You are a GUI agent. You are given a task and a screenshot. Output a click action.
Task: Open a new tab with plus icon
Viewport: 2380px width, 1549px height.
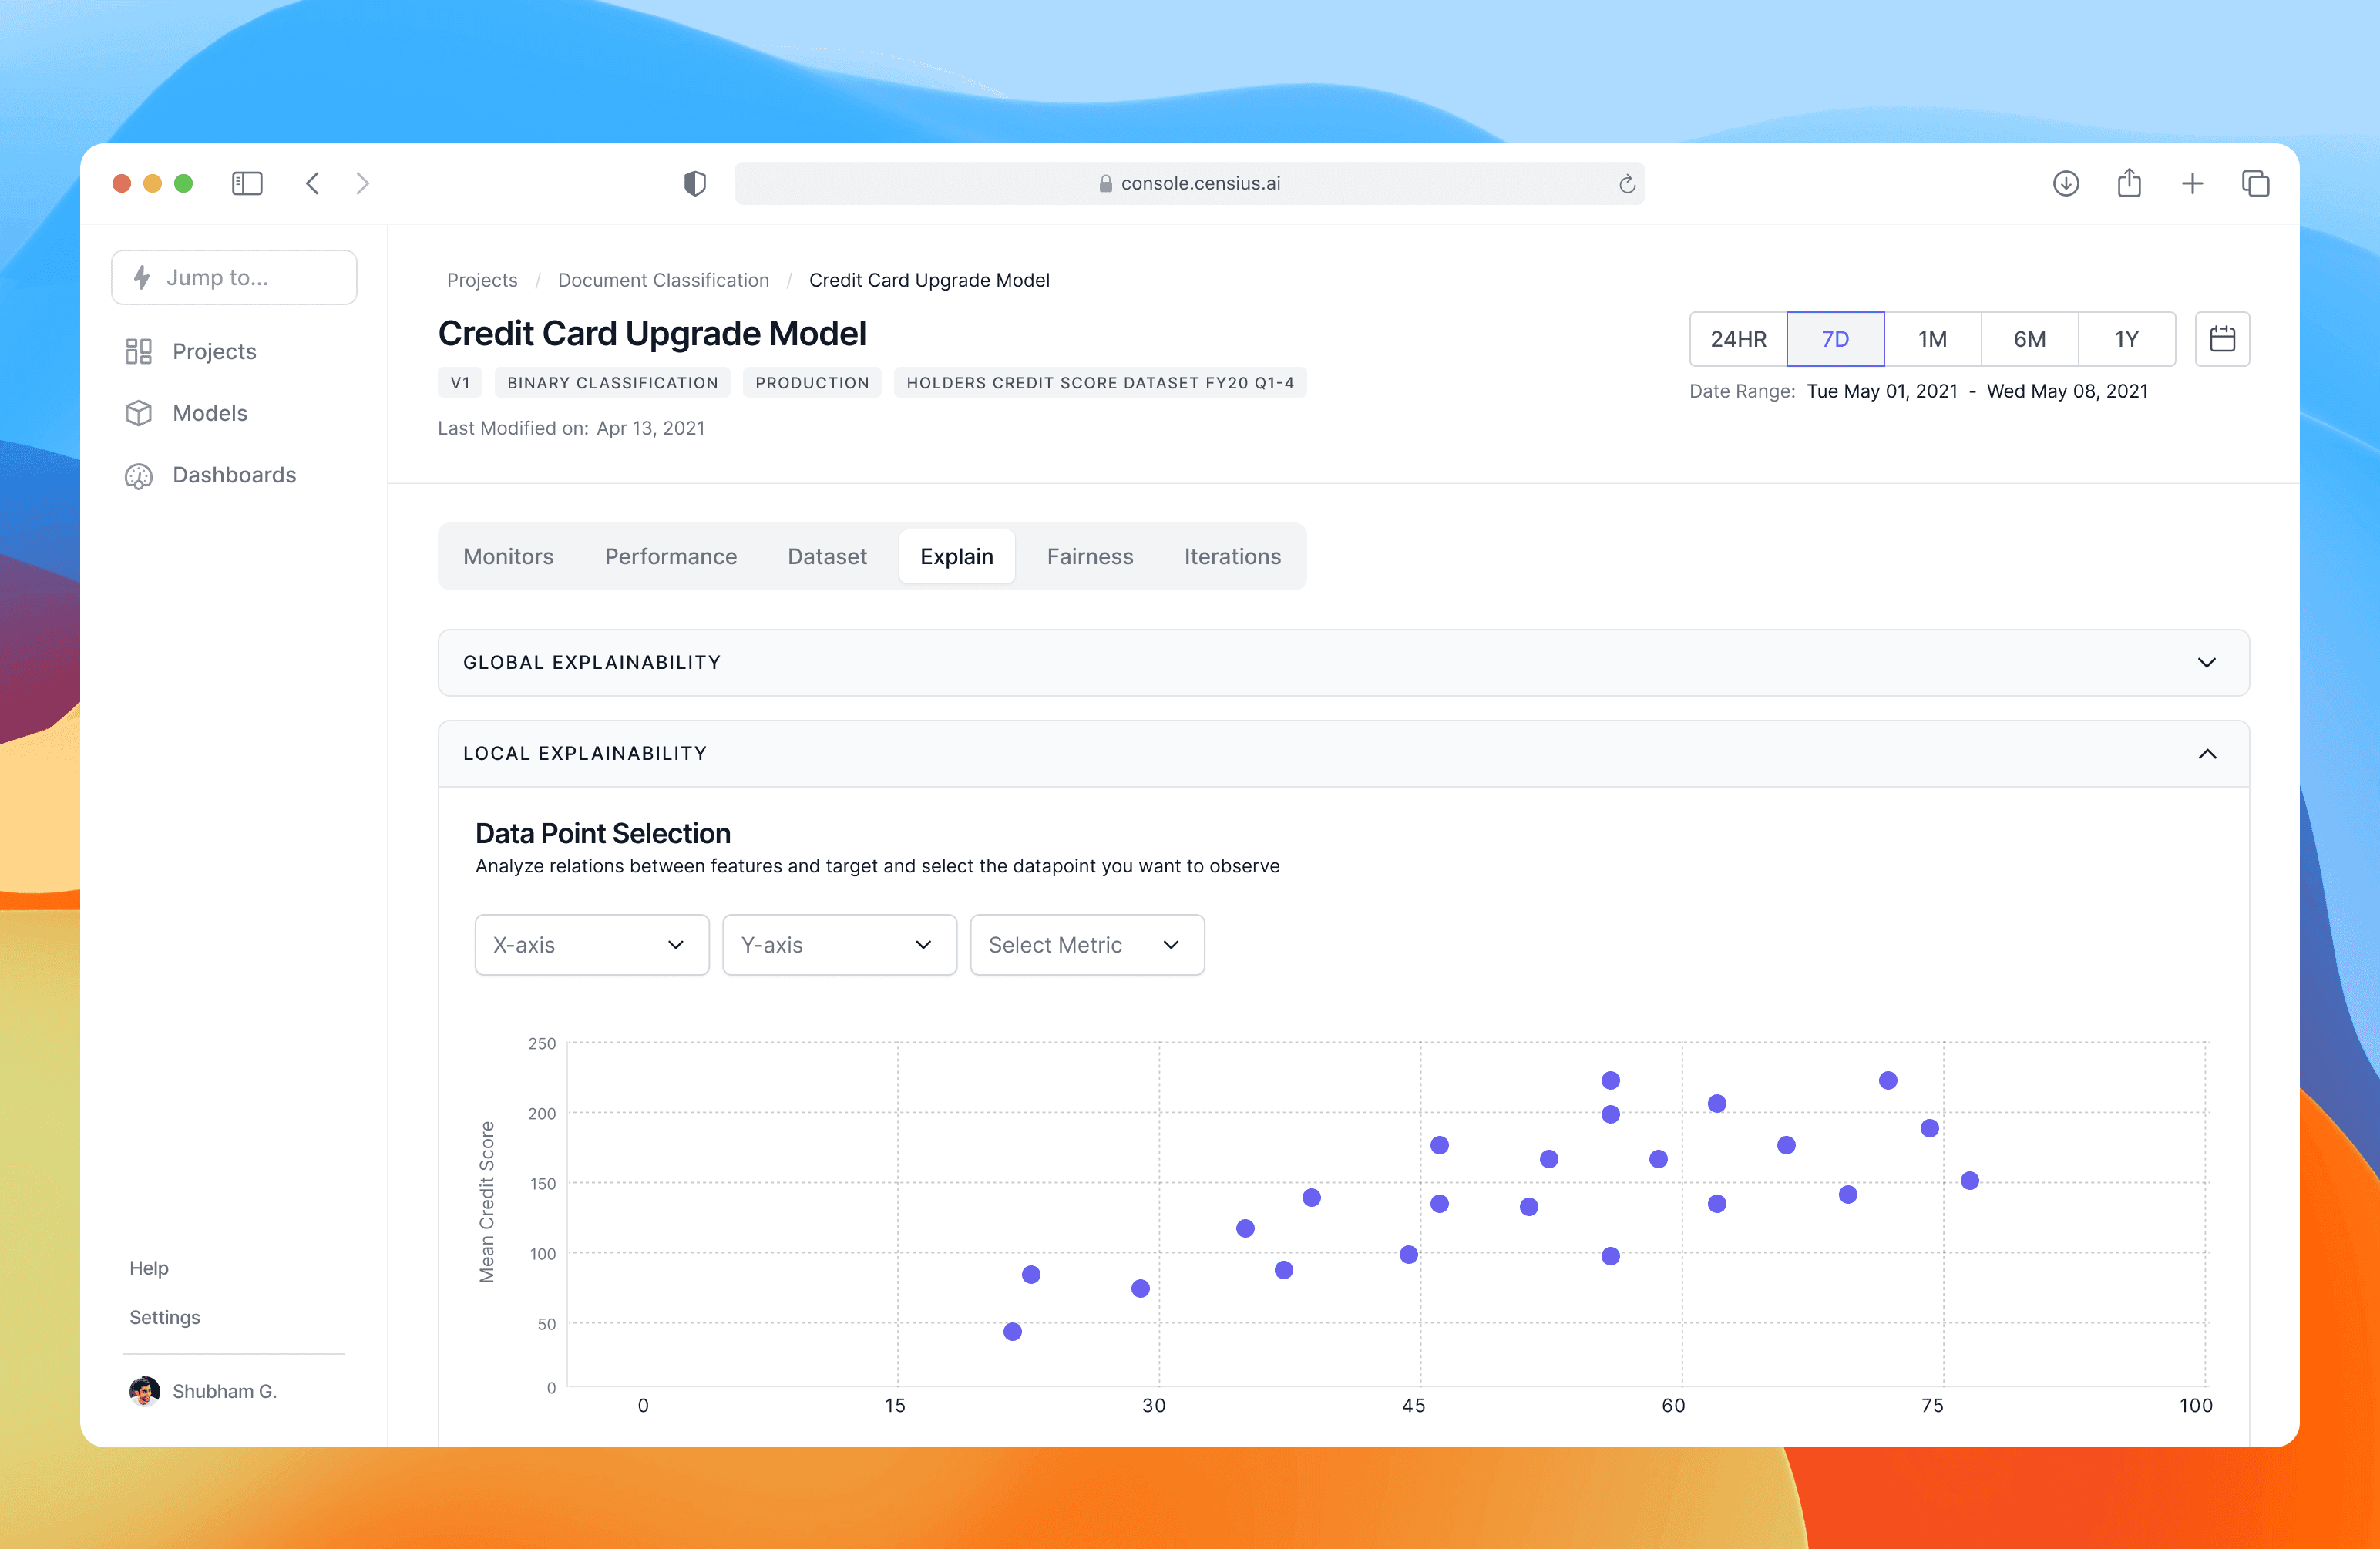(2192, 183)
